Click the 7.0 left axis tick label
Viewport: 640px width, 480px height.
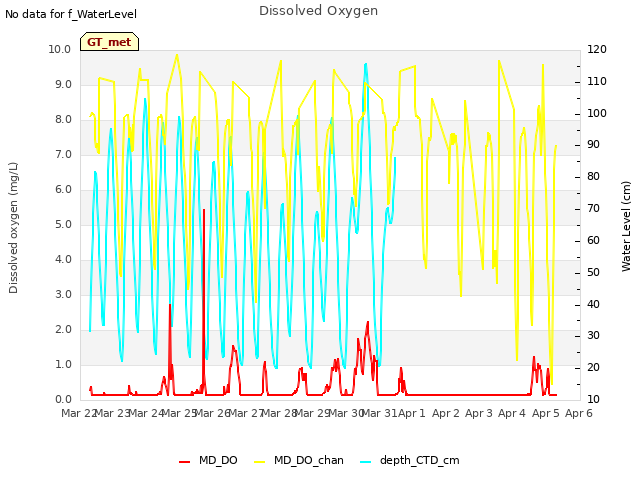63,155
